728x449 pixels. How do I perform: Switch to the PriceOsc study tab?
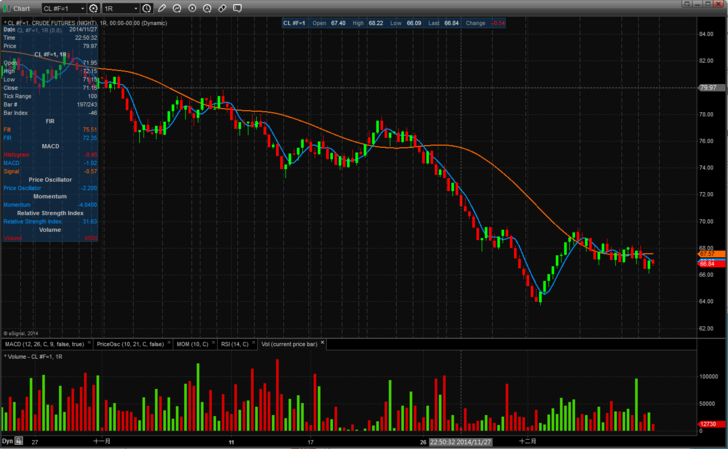pyautogui.click(x=131, y=344)
